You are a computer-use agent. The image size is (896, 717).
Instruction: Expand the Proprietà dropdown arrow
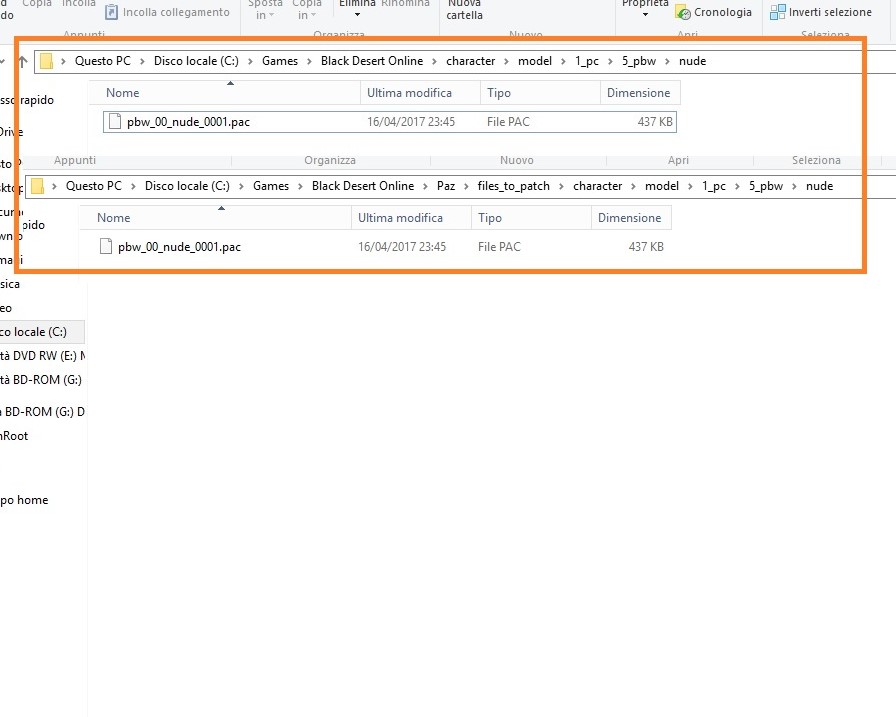click(644, 15)
